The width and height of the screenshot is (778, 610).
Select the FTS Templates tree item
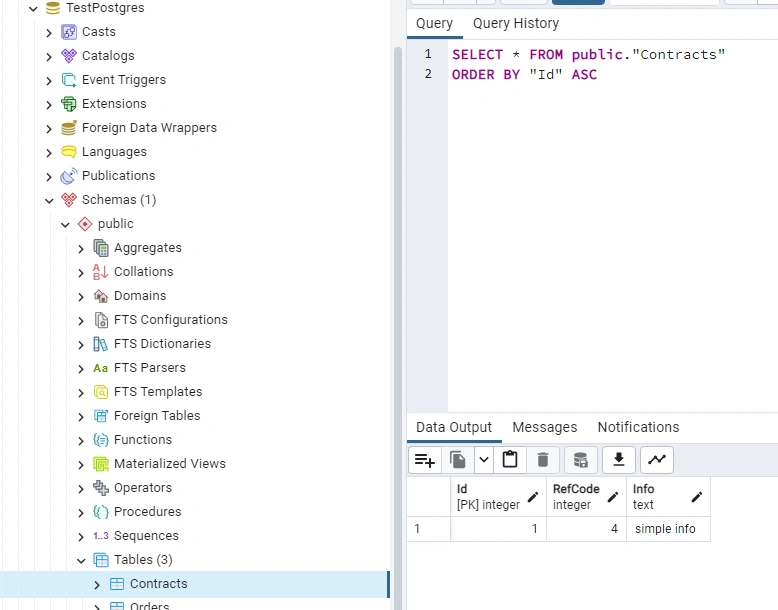[x=158, y=392]
